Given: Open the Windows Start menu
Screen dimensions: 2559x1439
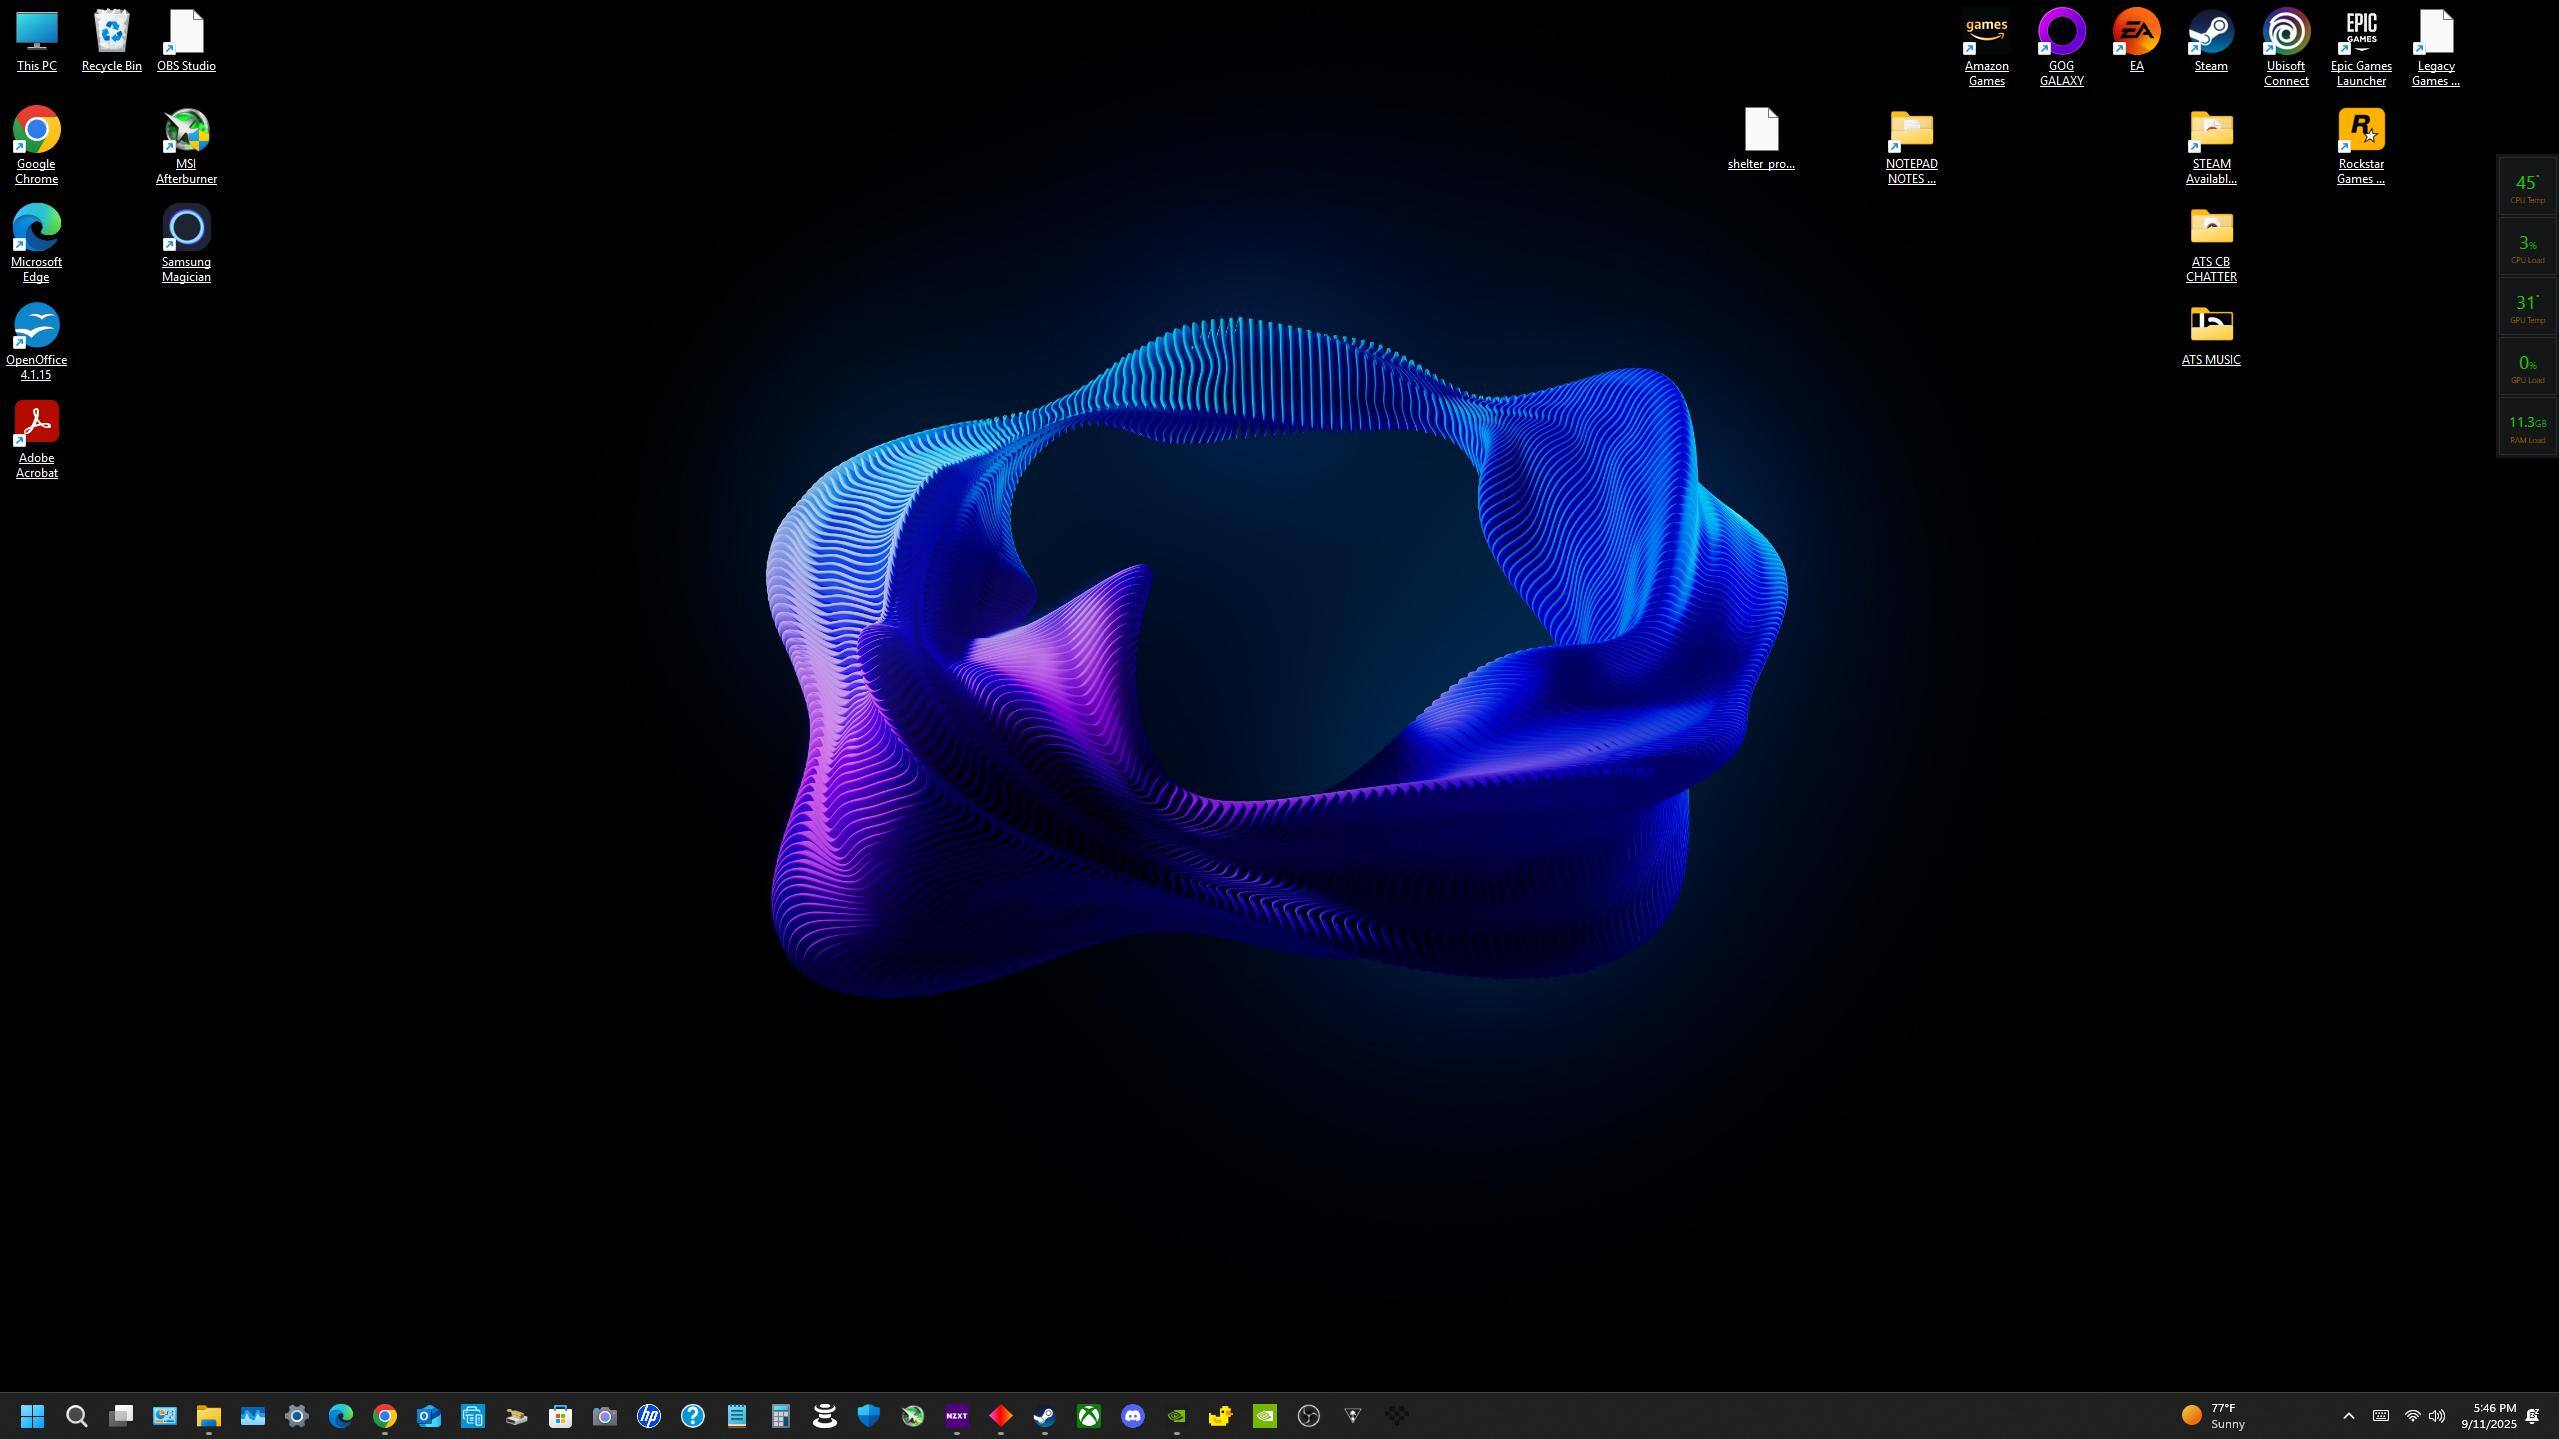Looking at the screenshot, I should (x=32, y=1415).
